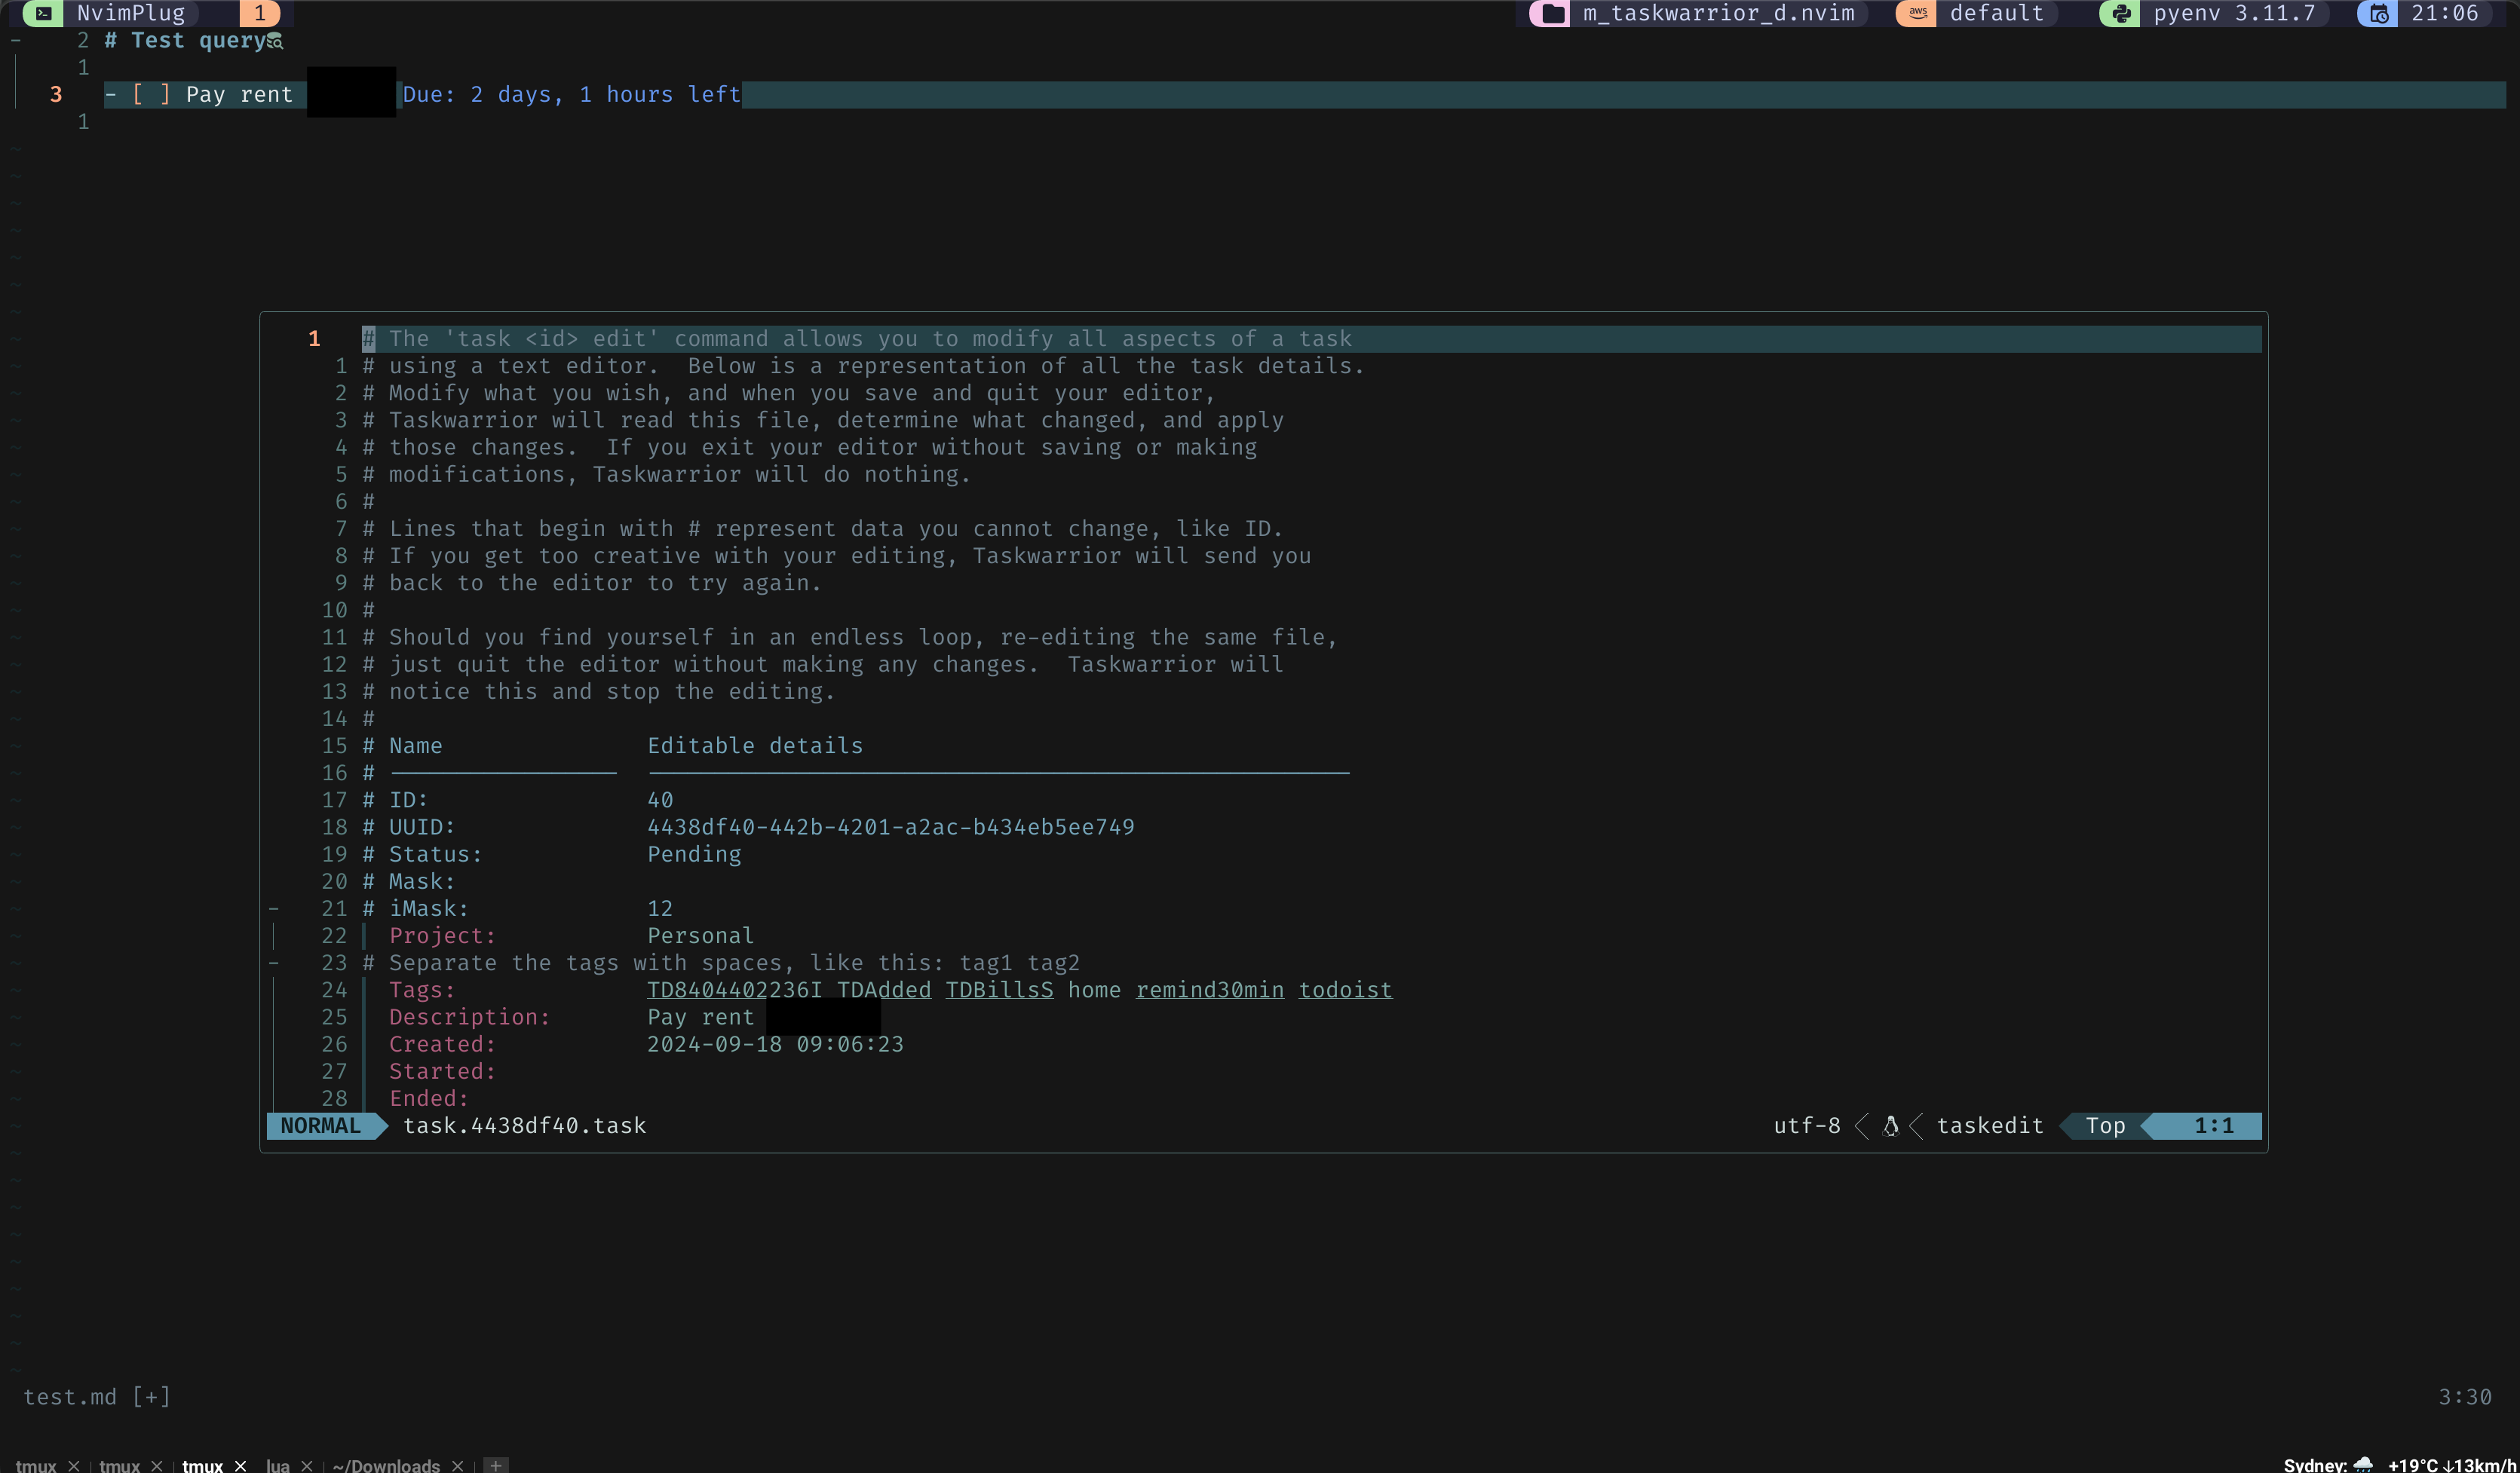Collapse the fold marker at line 23 tags comment
This screenshot has height=1473, width=2520.
pyautogui.click(x=273, y=963)
